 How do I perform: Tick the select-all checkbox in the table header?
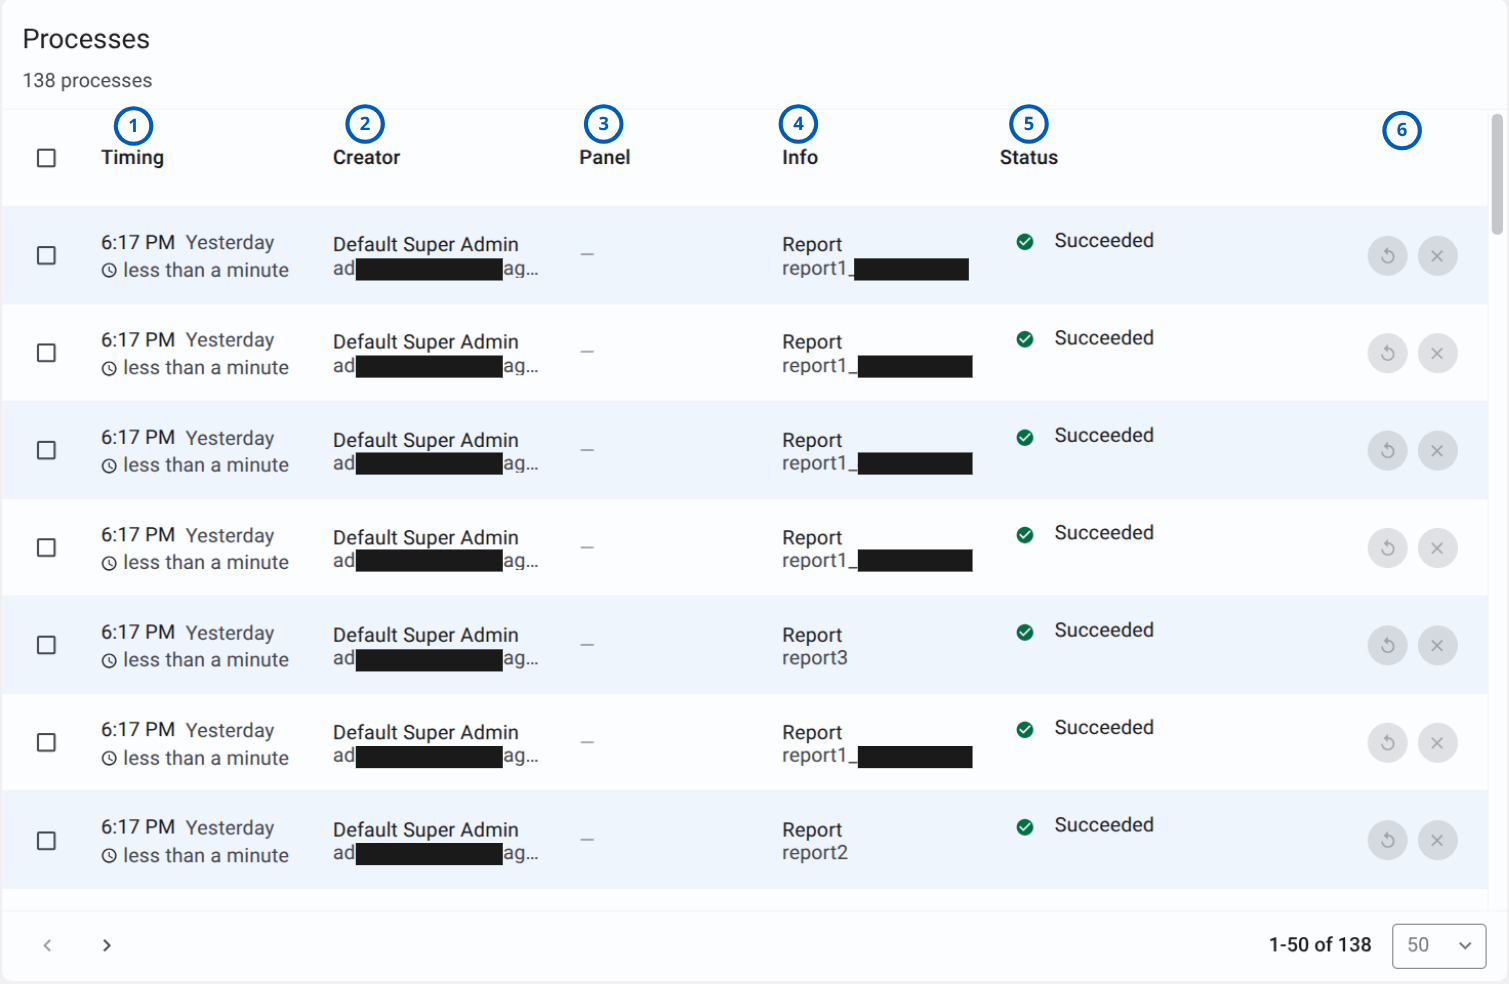tap(46, 158)
